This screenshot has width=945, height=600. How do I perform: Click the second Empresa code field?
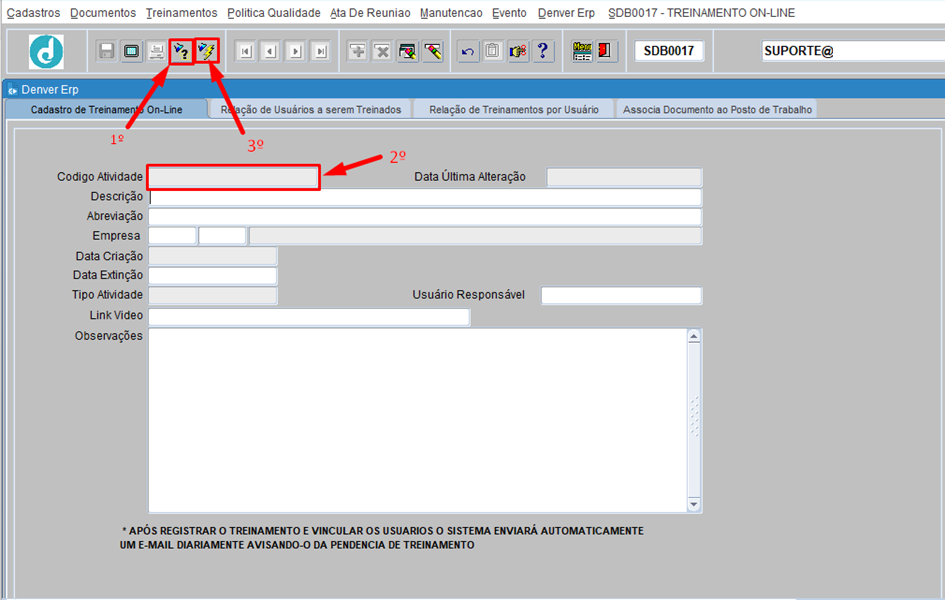(x=222, y=236)
